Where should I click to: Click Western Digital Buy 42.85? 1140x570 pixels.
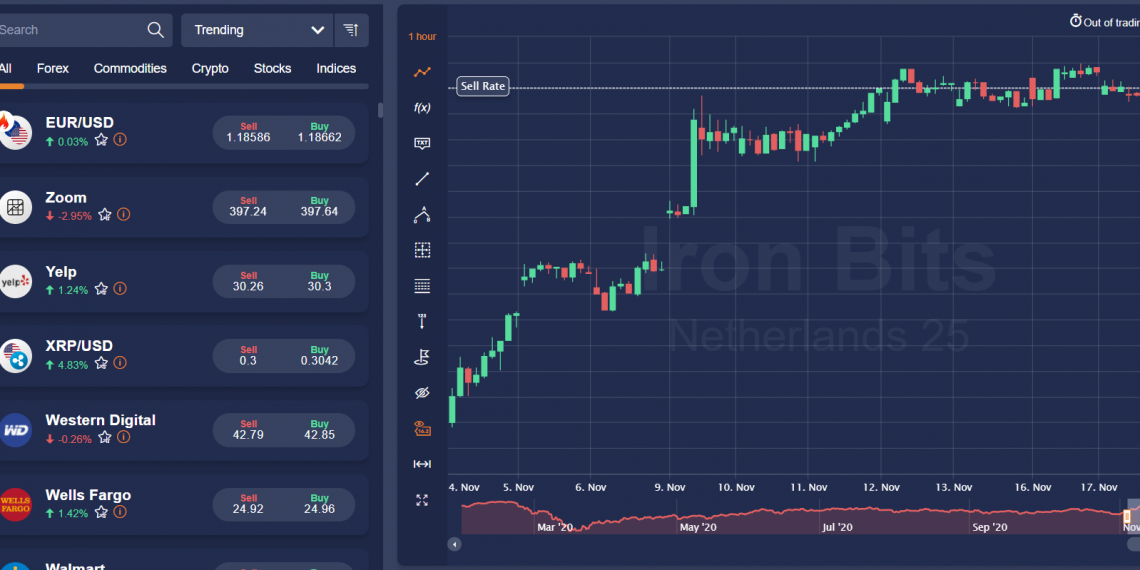[x=319, y=430]
